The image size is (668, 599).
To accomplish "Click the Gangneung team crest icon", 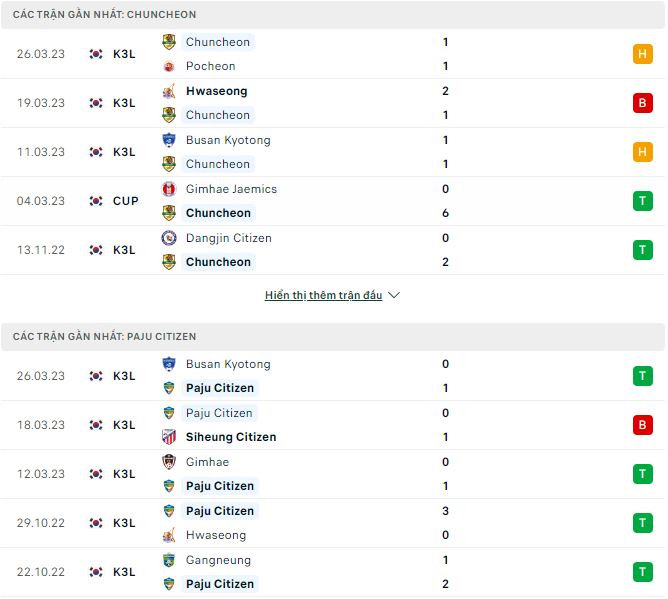I will [169, 560].
